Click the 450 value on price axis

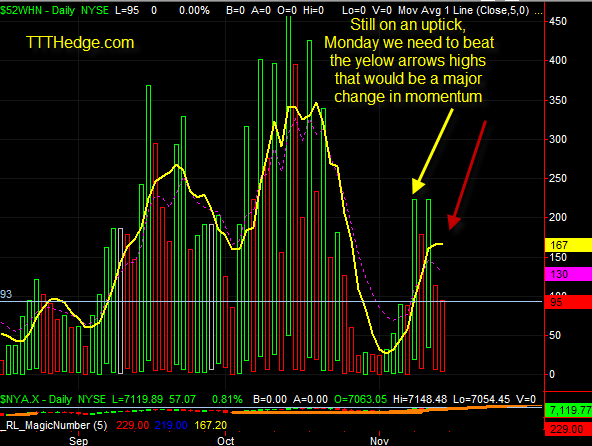click(558, 21)
